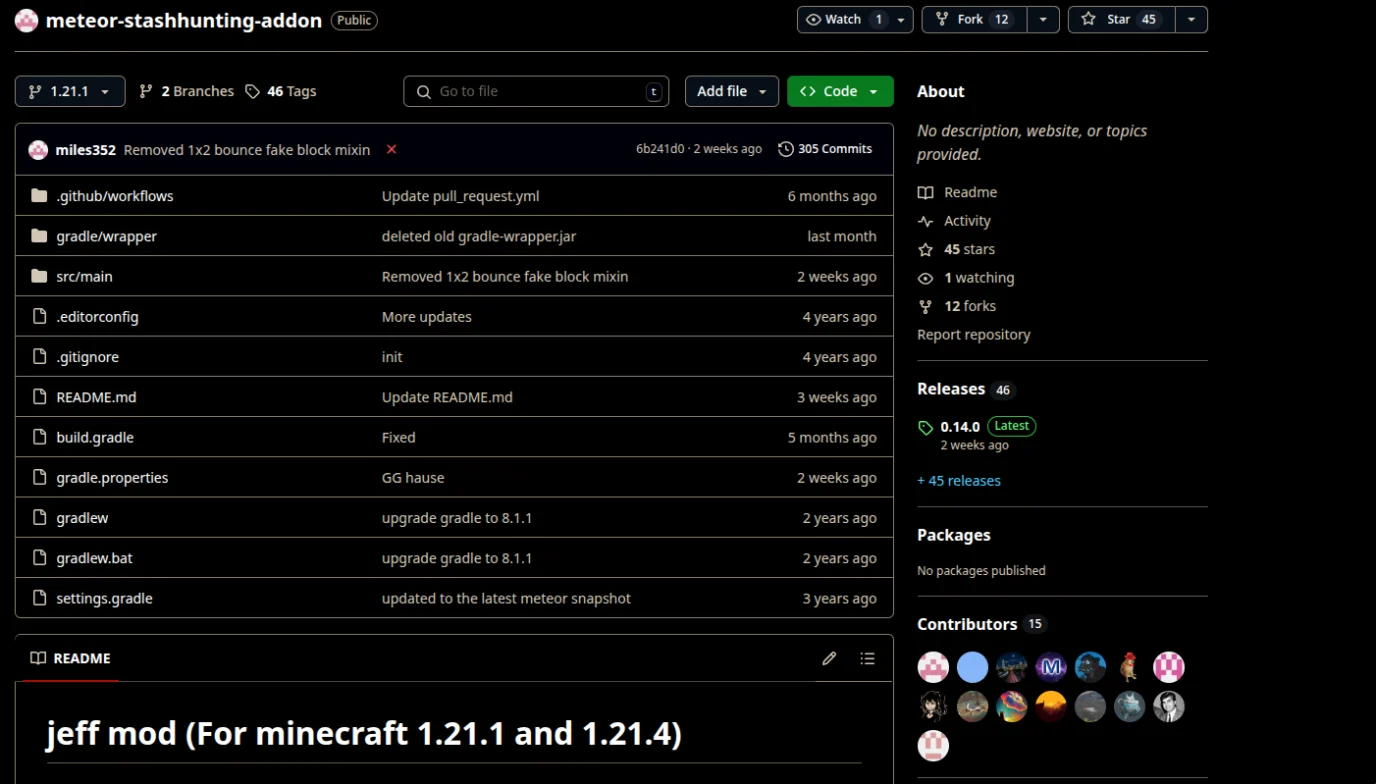This screenshot has width=1376, height=784.
Task: Click the eye icon beside 1 watching
Action: pyautogui.click(x=926, y=278)
